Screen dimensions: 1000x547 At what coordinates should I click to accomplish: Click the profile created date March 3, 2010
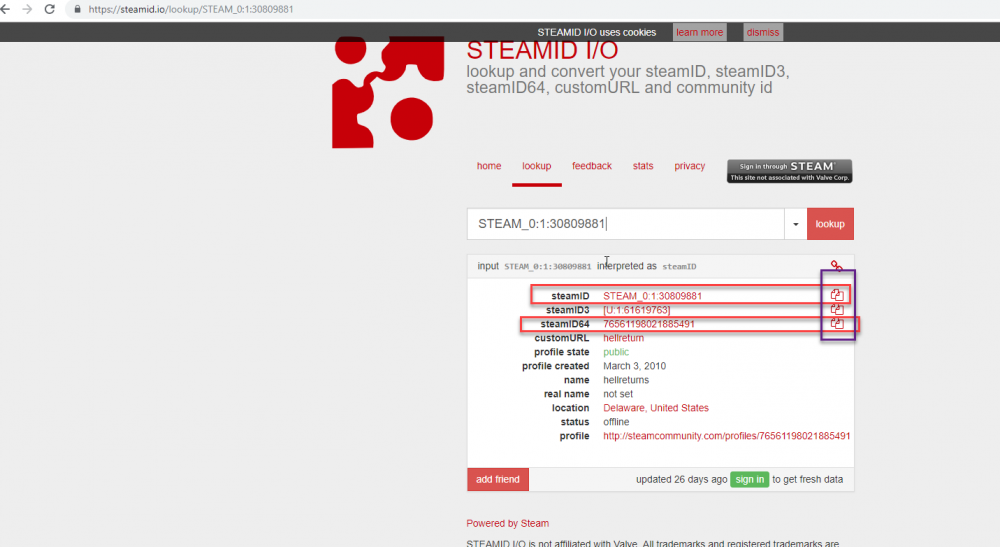(635, 366)
